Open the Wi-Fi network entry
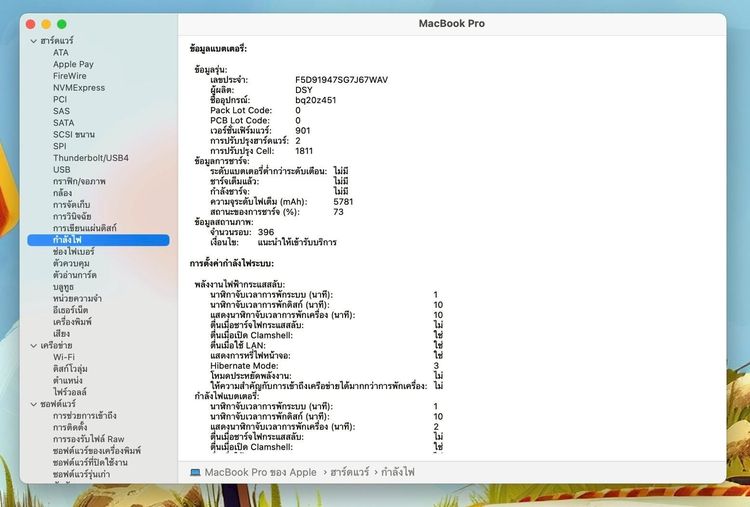 (x=64, y=357)
